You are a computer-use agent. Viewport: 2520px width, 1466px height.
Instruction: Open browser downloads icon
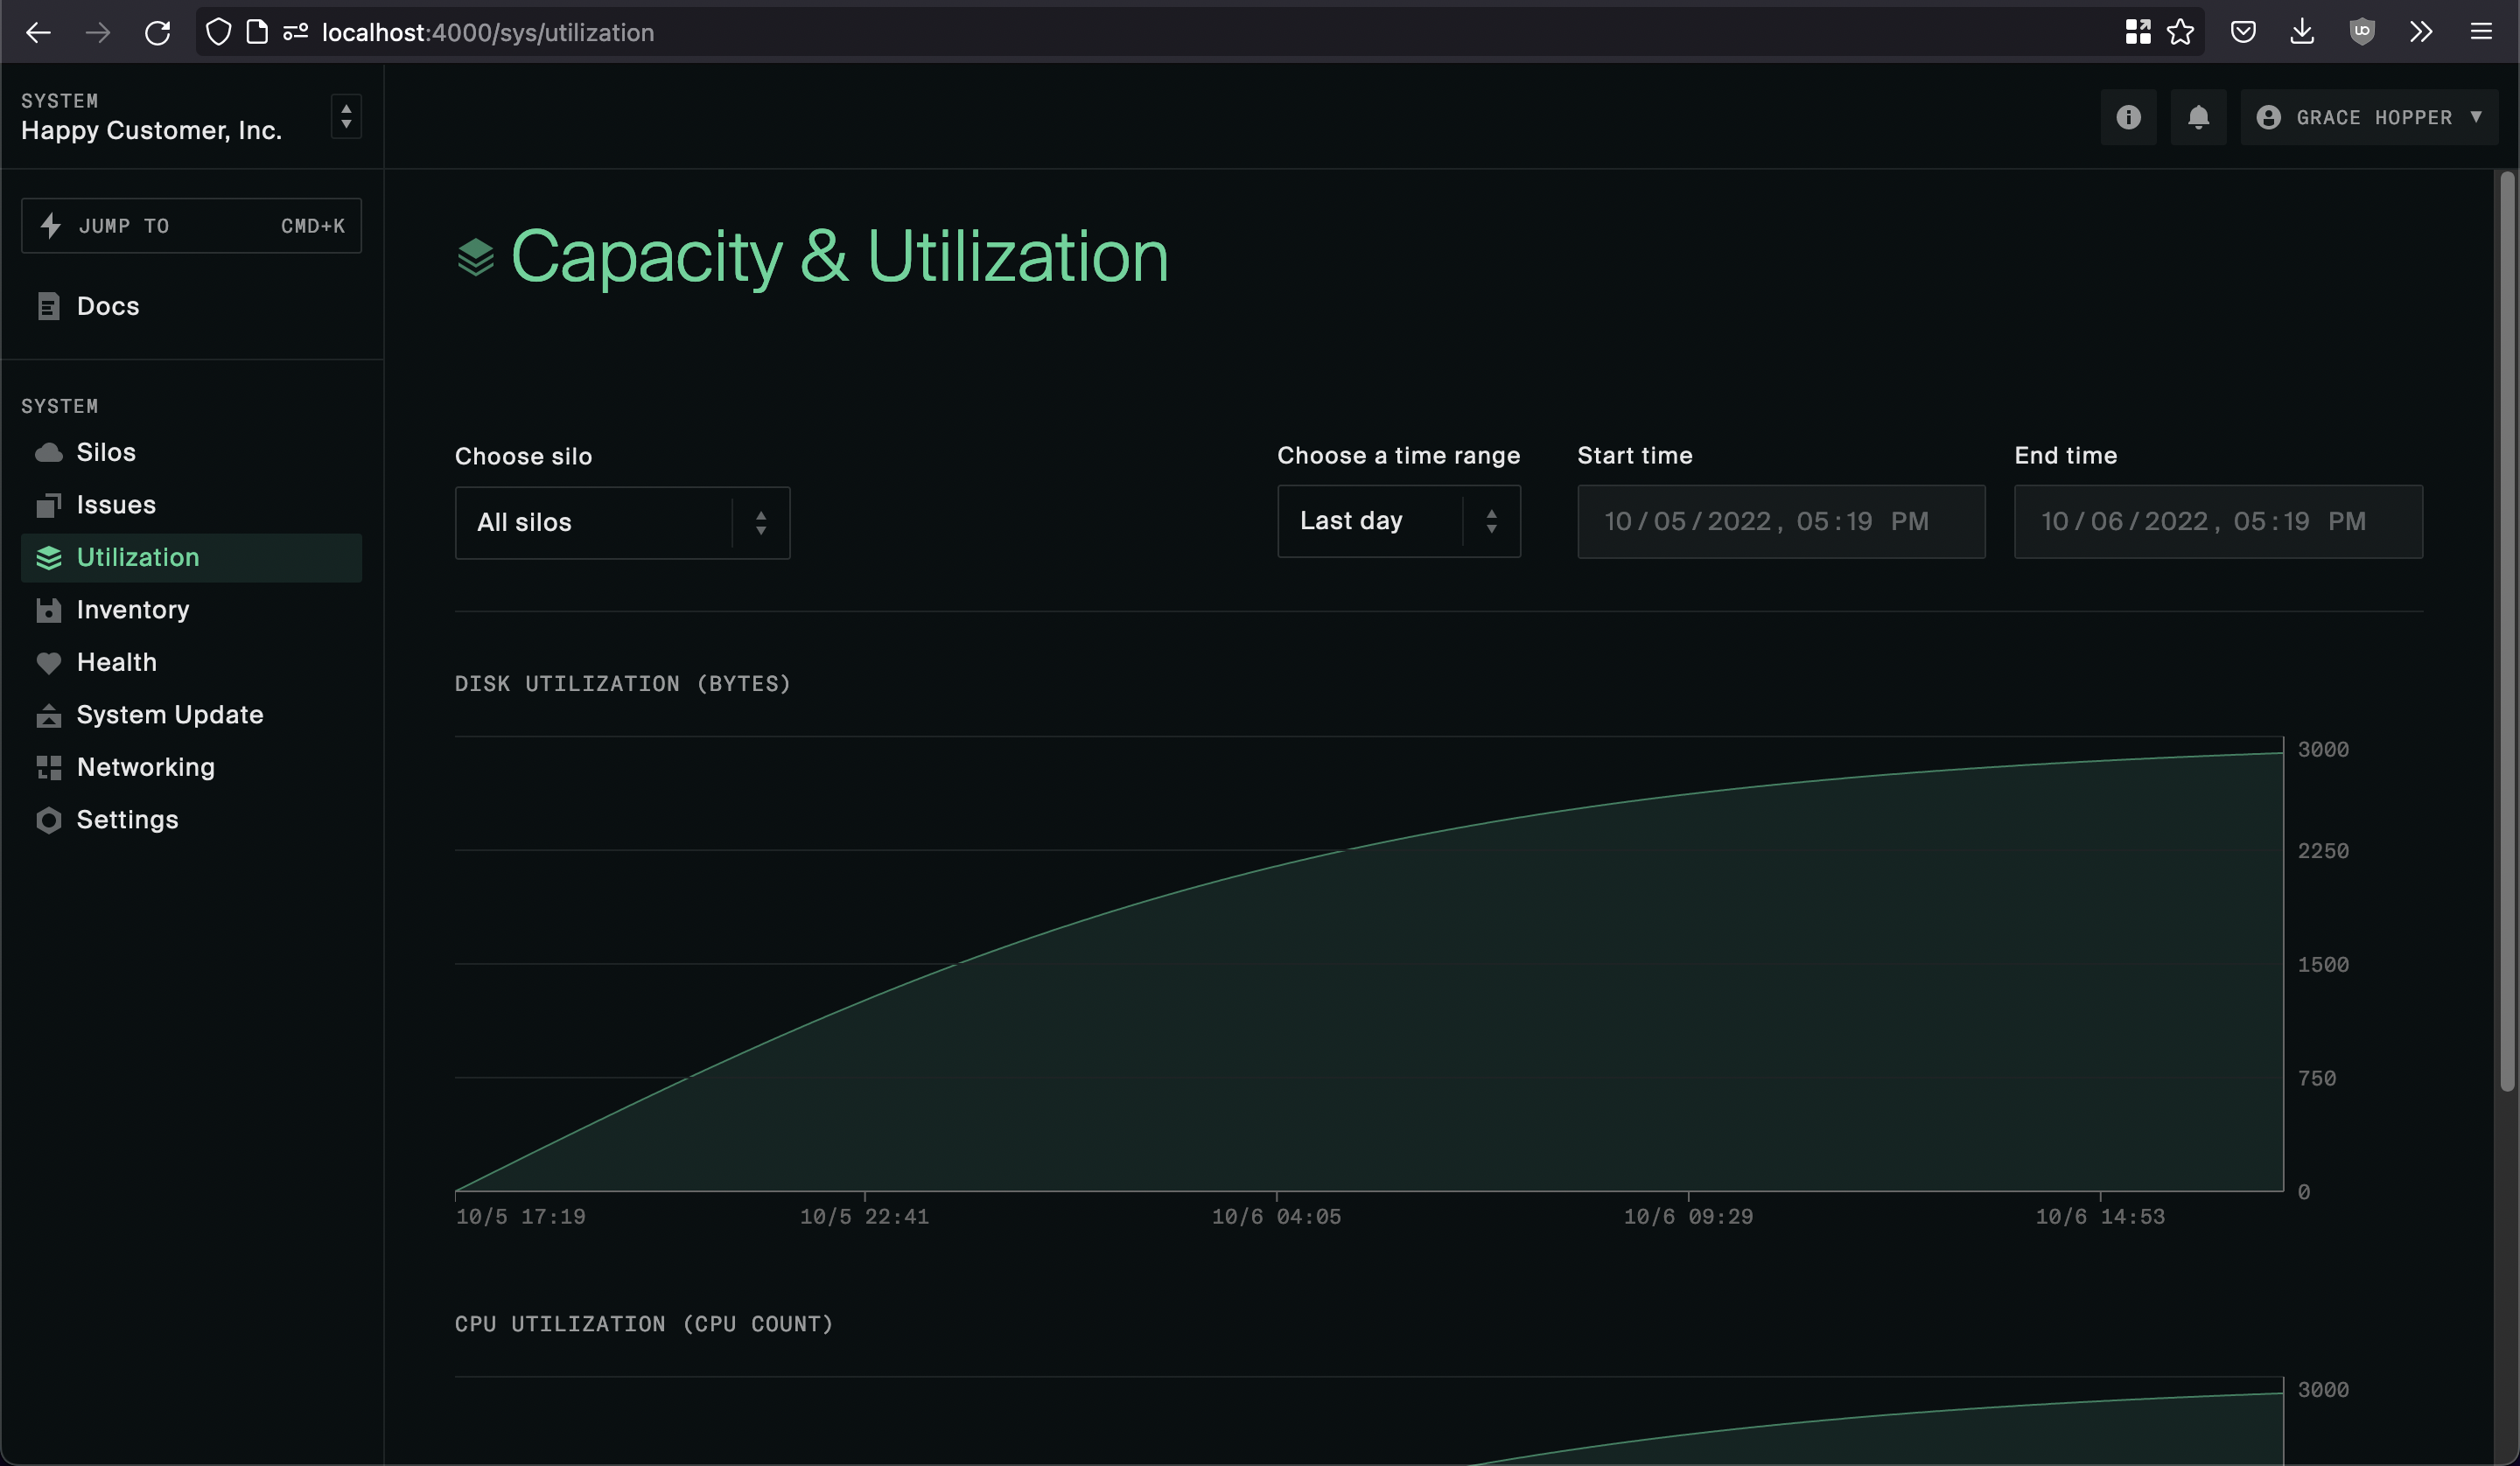2301,32
